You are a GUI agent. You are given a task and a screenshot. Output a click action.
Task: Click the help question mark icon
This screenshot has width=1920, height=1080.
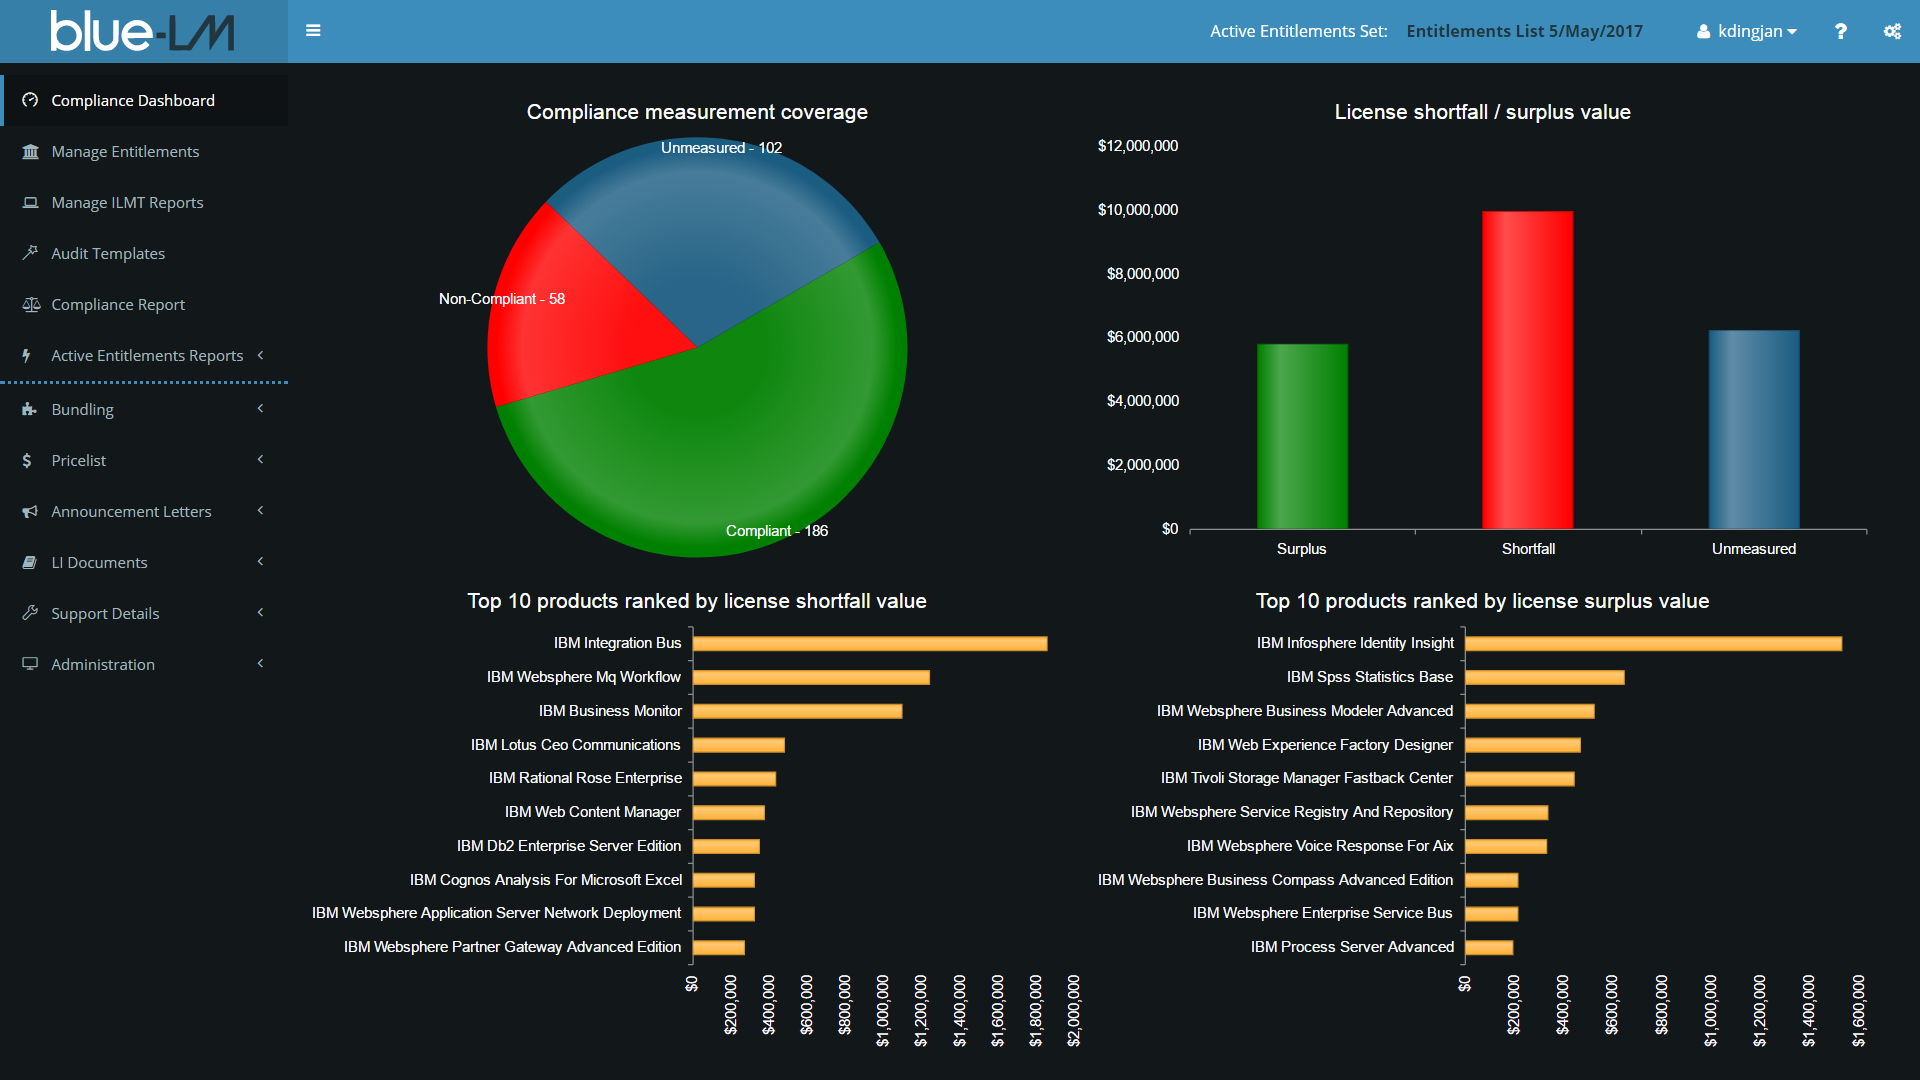(1840, 31)
